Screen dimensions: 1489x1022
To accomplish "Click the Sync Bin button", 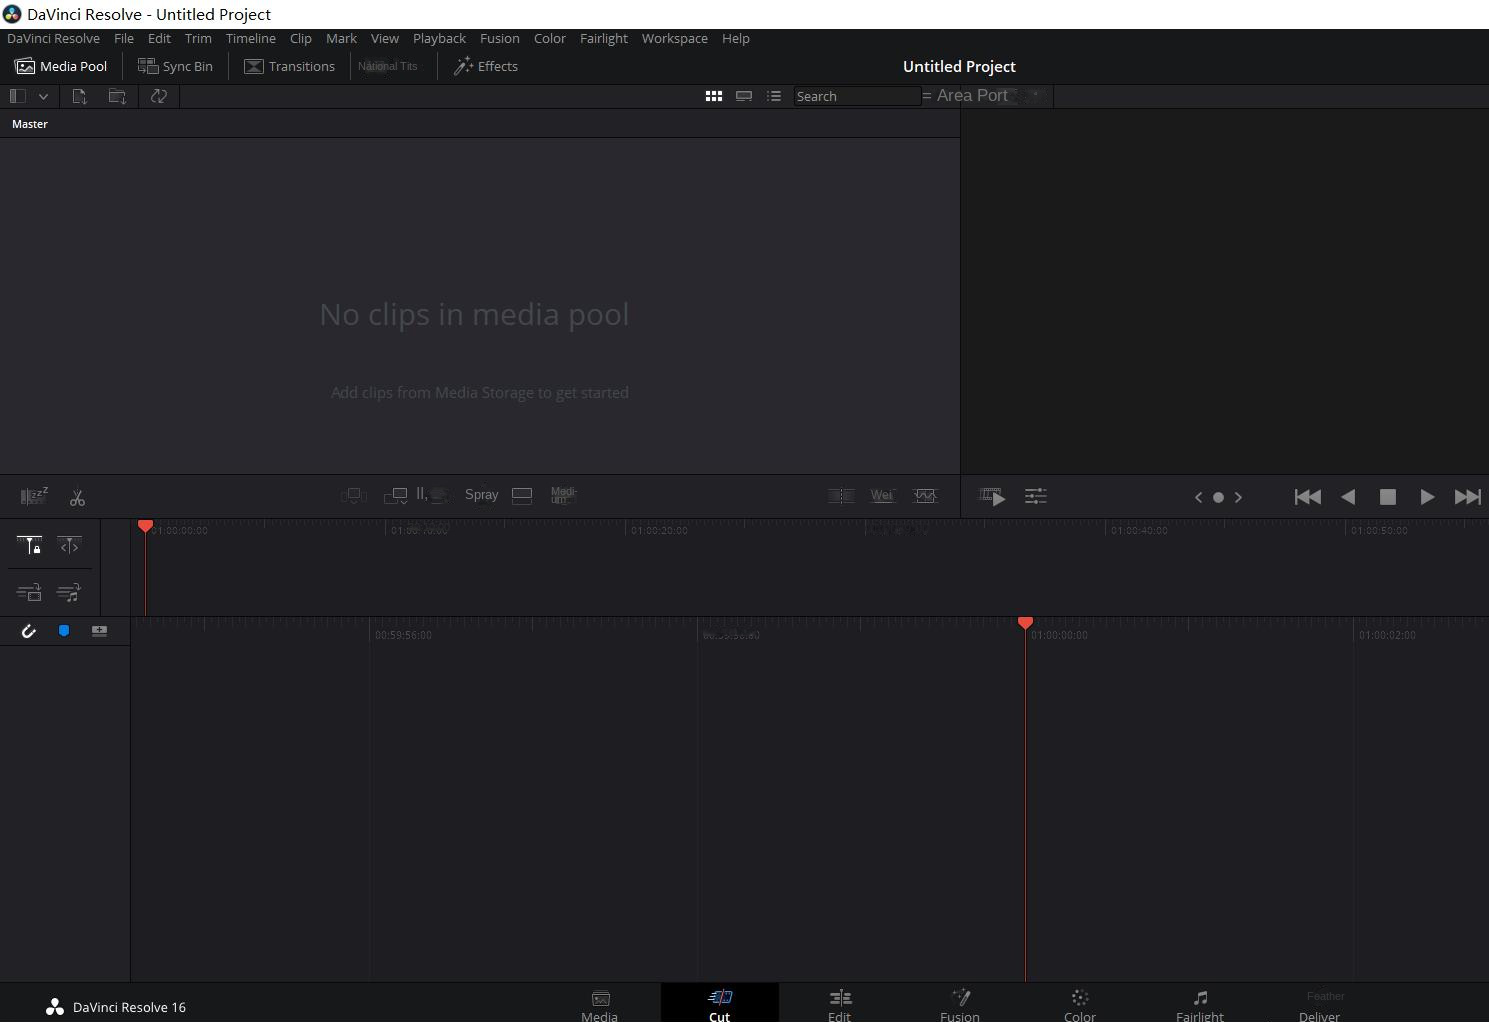I will coord(176,66).
